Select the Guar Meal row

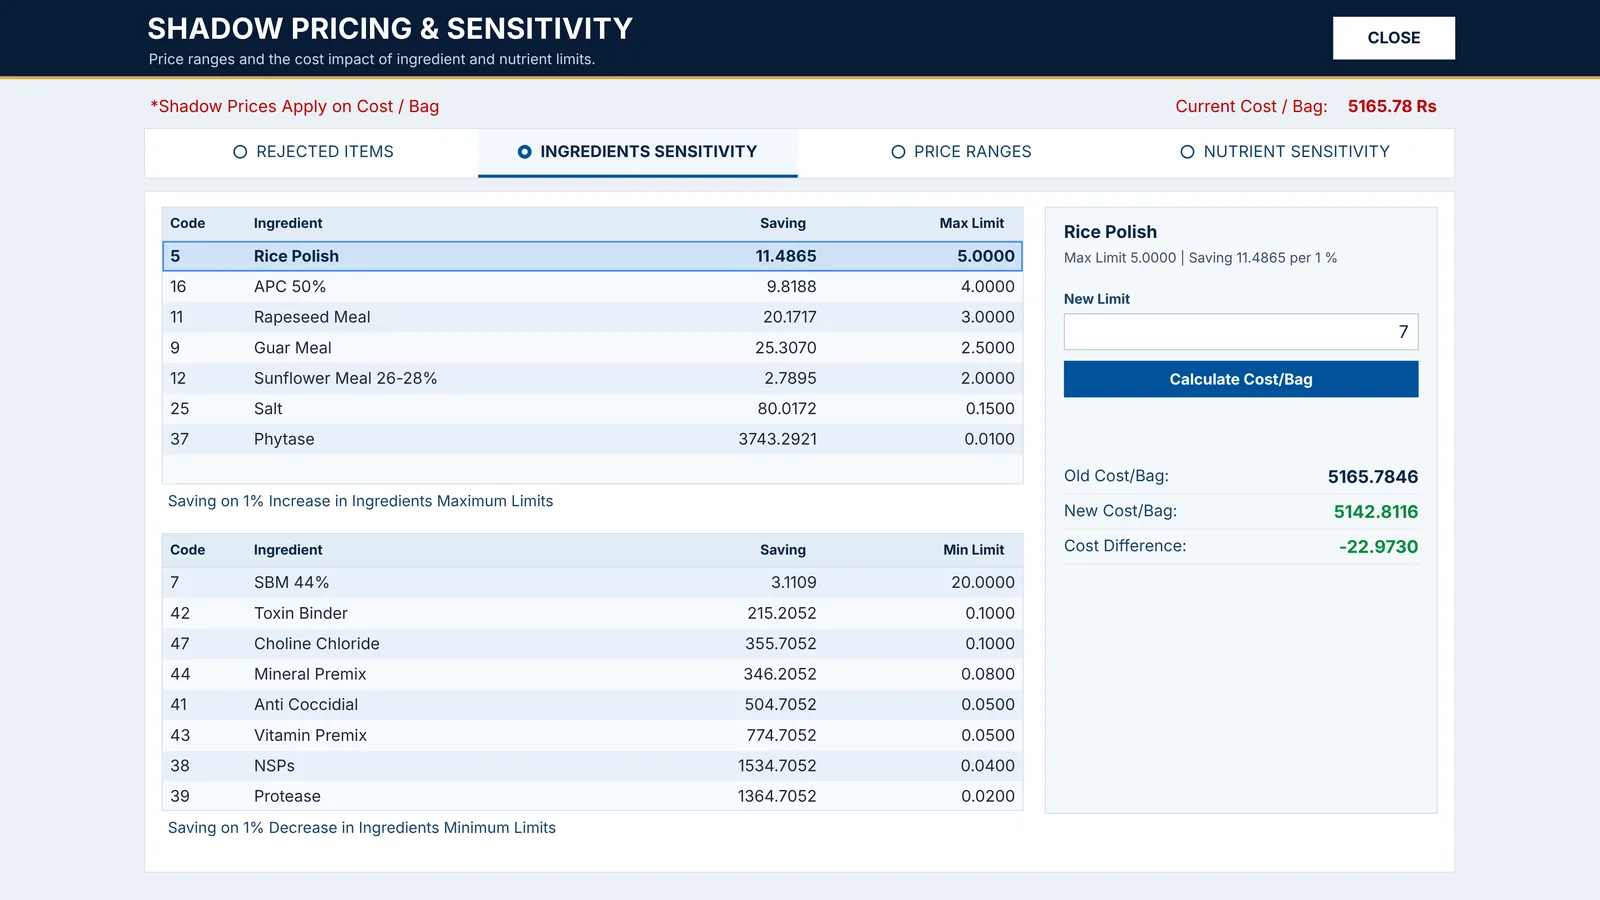coord(592,348)
